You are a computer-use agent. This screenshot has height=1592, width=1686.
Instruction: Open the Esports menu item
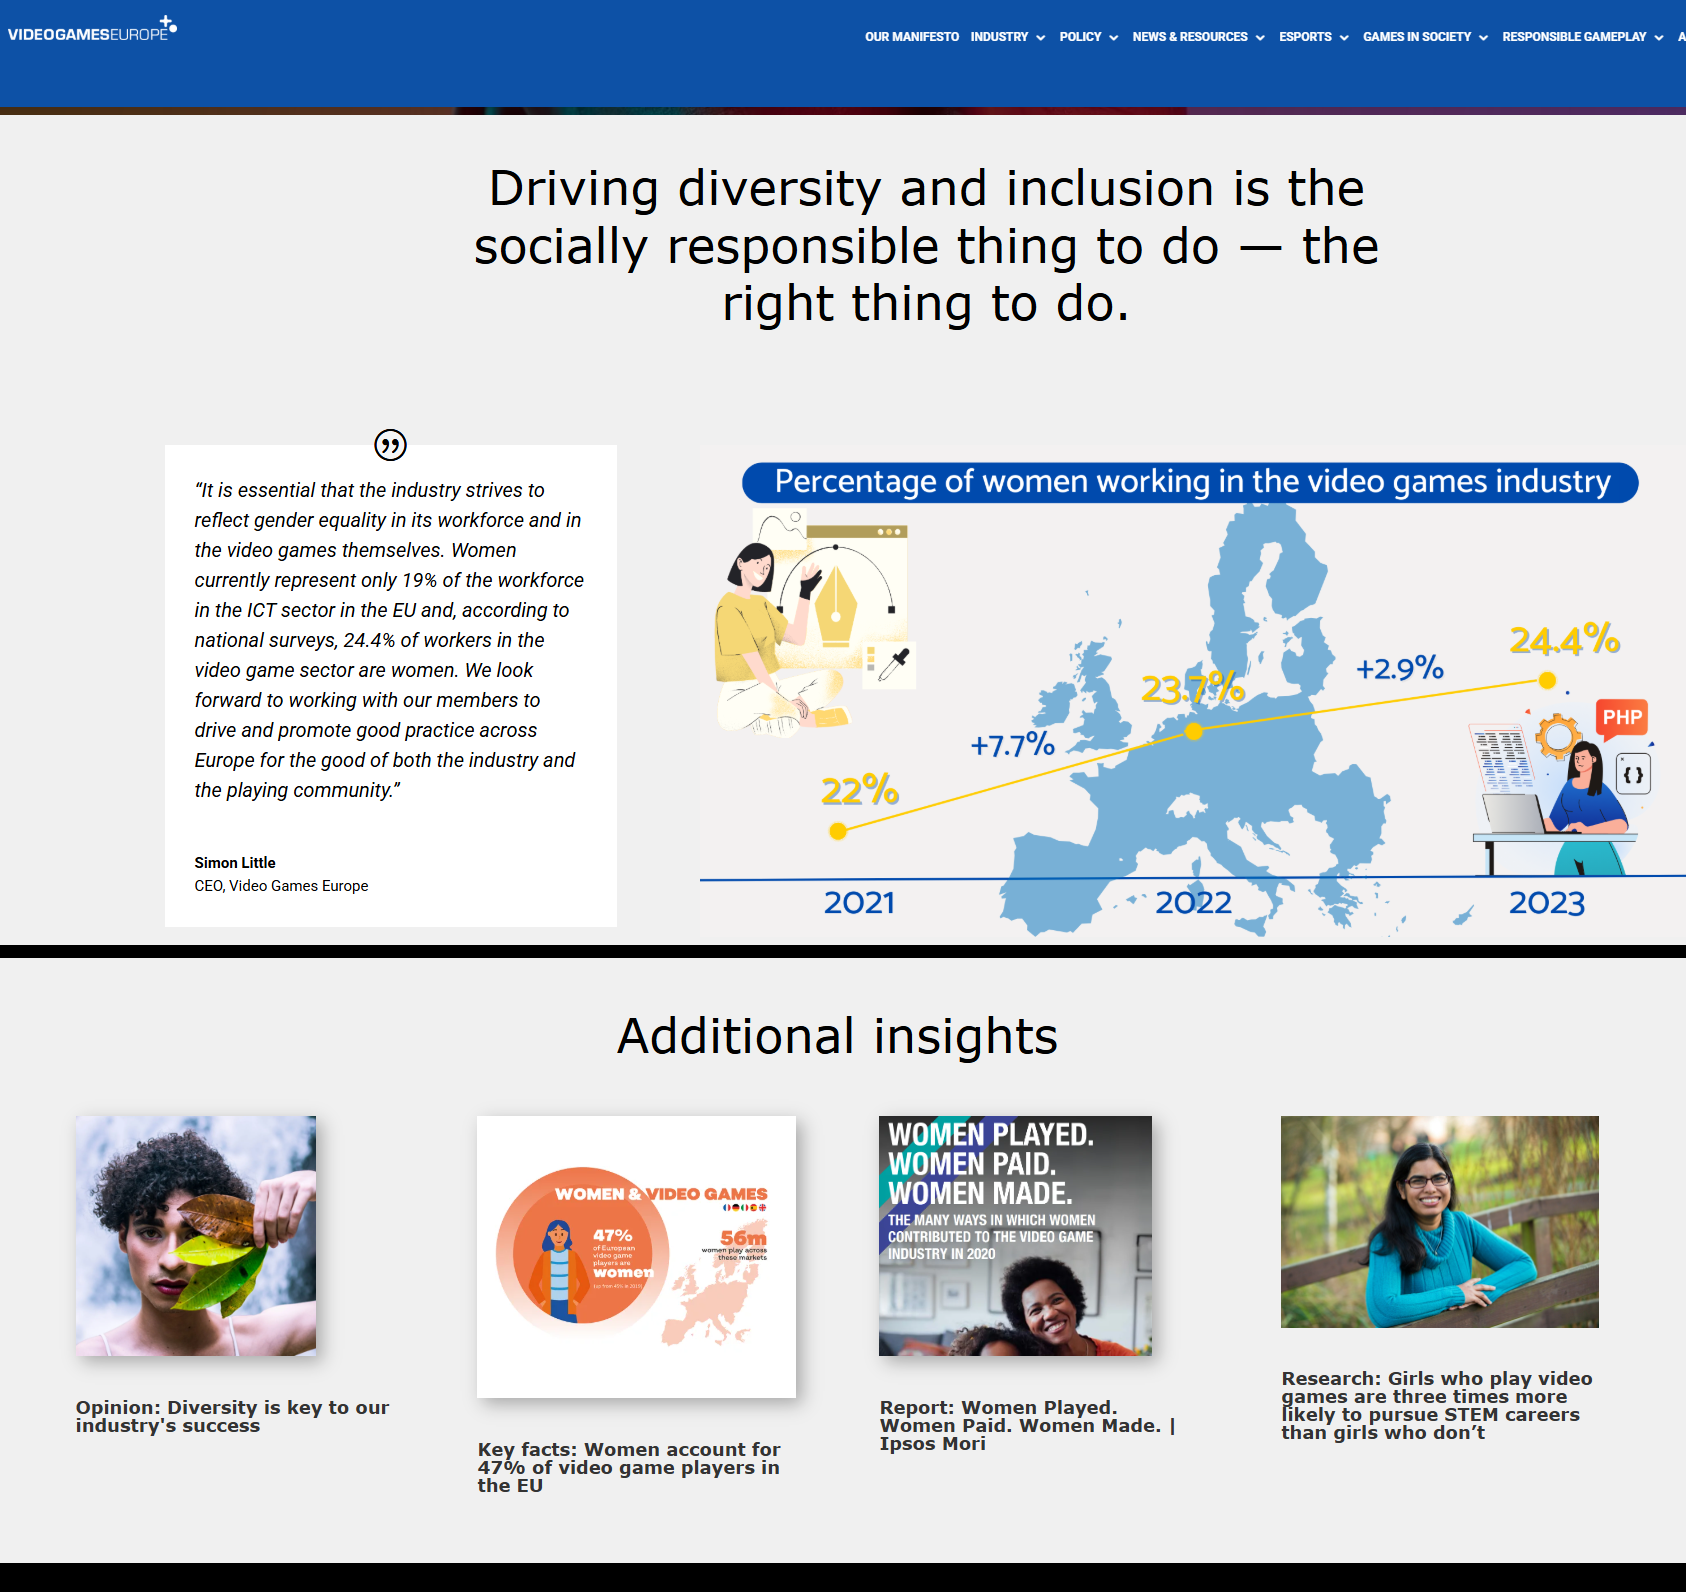point(1305,37)
